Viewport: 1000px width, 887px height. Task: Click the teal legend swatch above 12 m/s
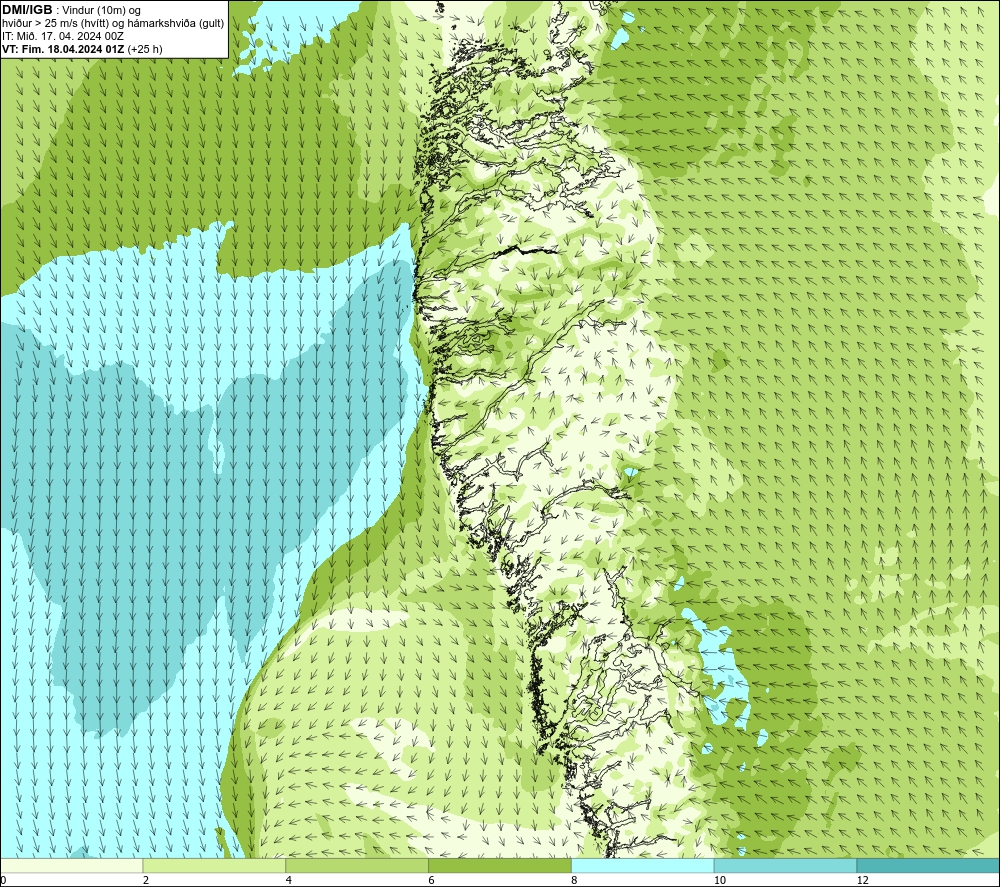pyautogui.click(x=929, y=865)
